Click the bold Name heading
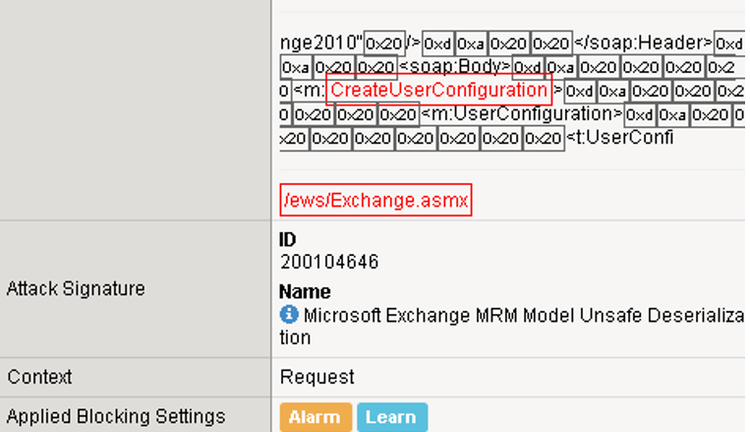The height and width of the screenshot is (432, 750). pos(305,292)
